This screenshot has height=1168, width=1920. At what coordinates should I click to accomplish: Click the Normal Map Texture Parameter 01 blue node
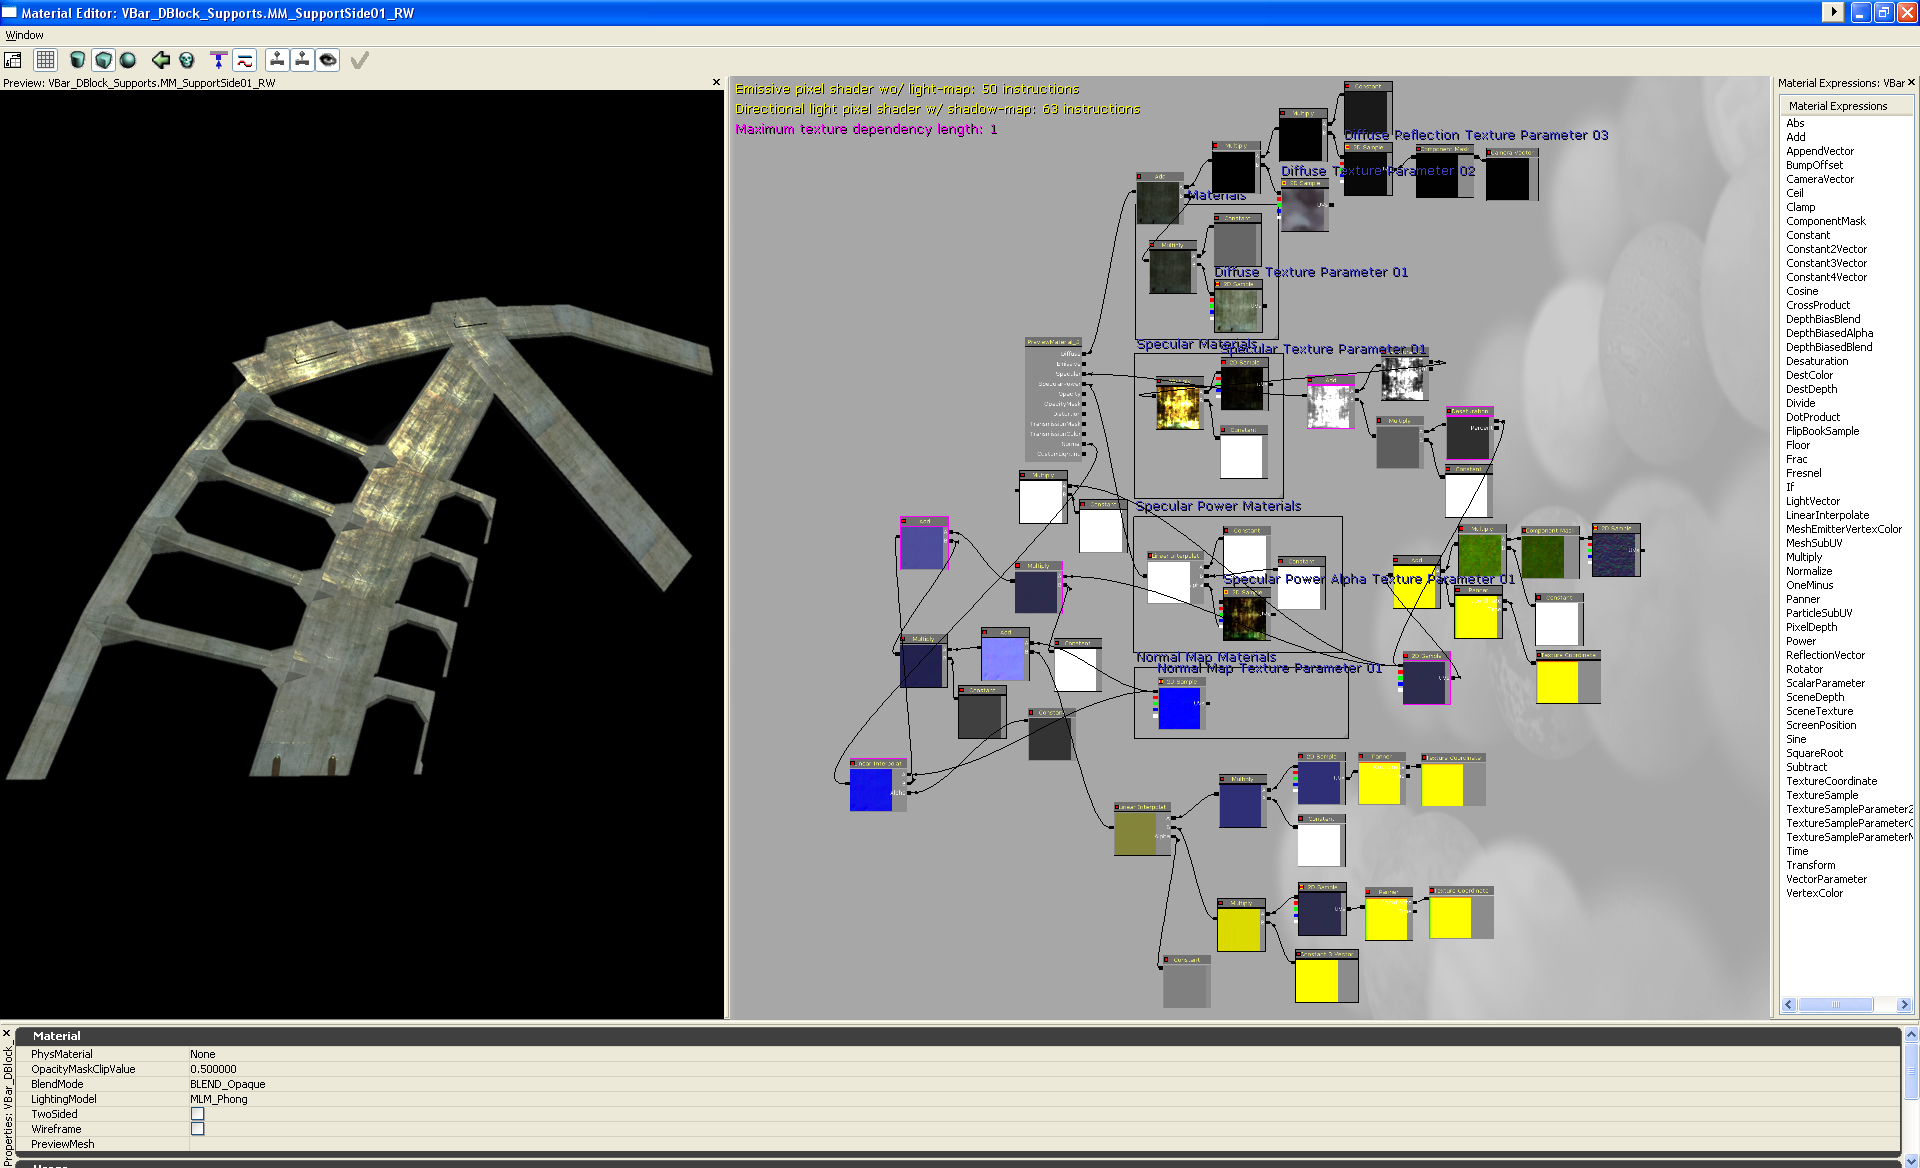pyautogui.click(x=1179, y=708)
